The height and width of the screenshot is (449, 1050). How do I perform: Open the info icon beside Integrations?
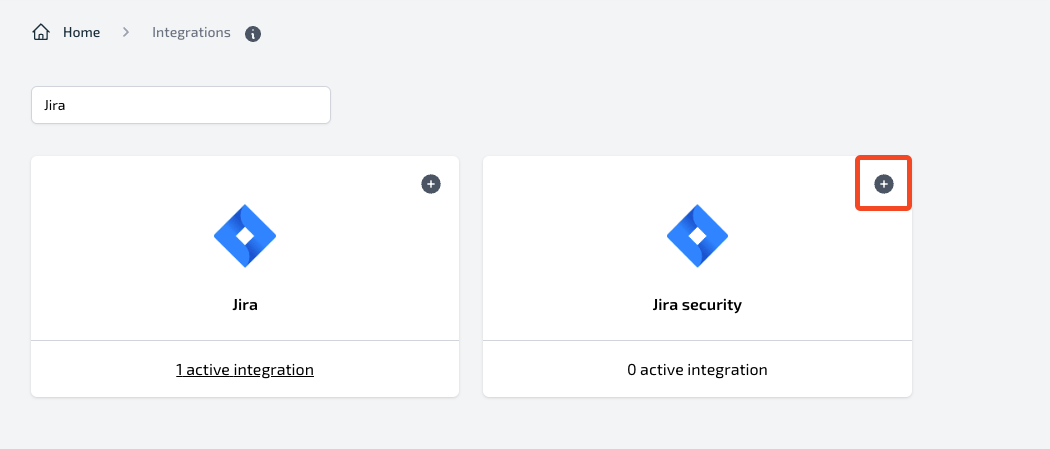click(252, 33)
